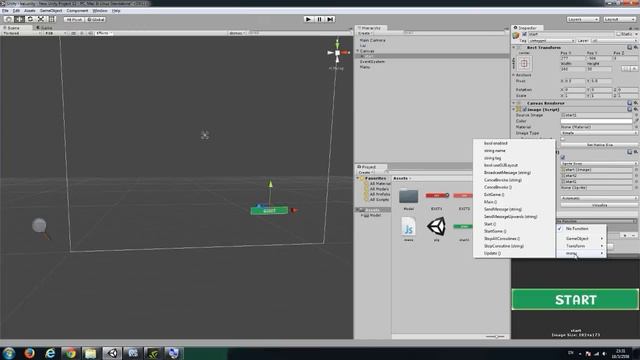The height and width of the screenshot is (360, 640).
Task: Select All Materials in Favorites
Action: (x=379, y=184)
